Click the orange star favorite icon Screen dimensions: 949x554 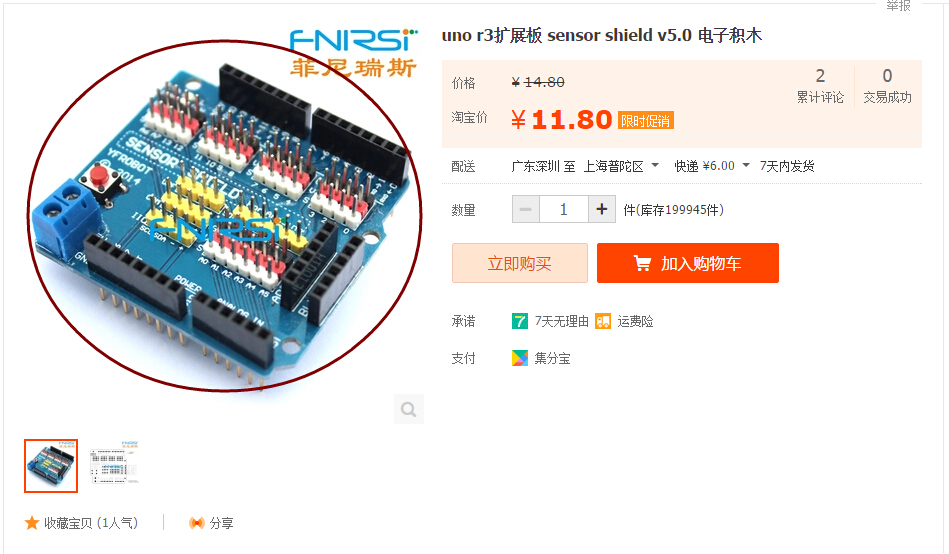pyautogui.click(x=32, y=523)
